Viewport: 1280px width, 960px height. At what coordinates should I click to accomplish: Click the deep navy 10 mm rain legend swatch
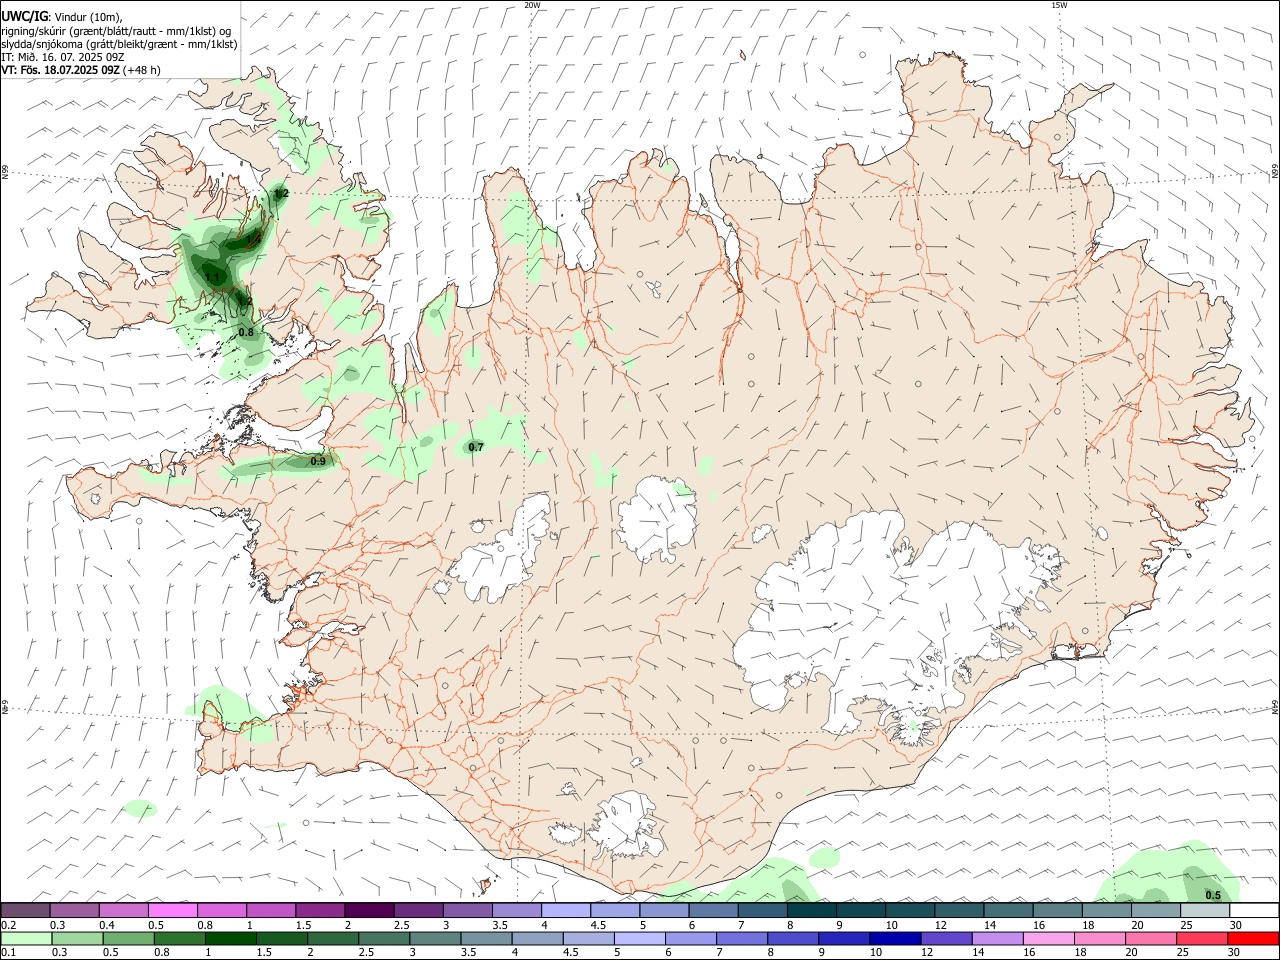click(895, 938)
